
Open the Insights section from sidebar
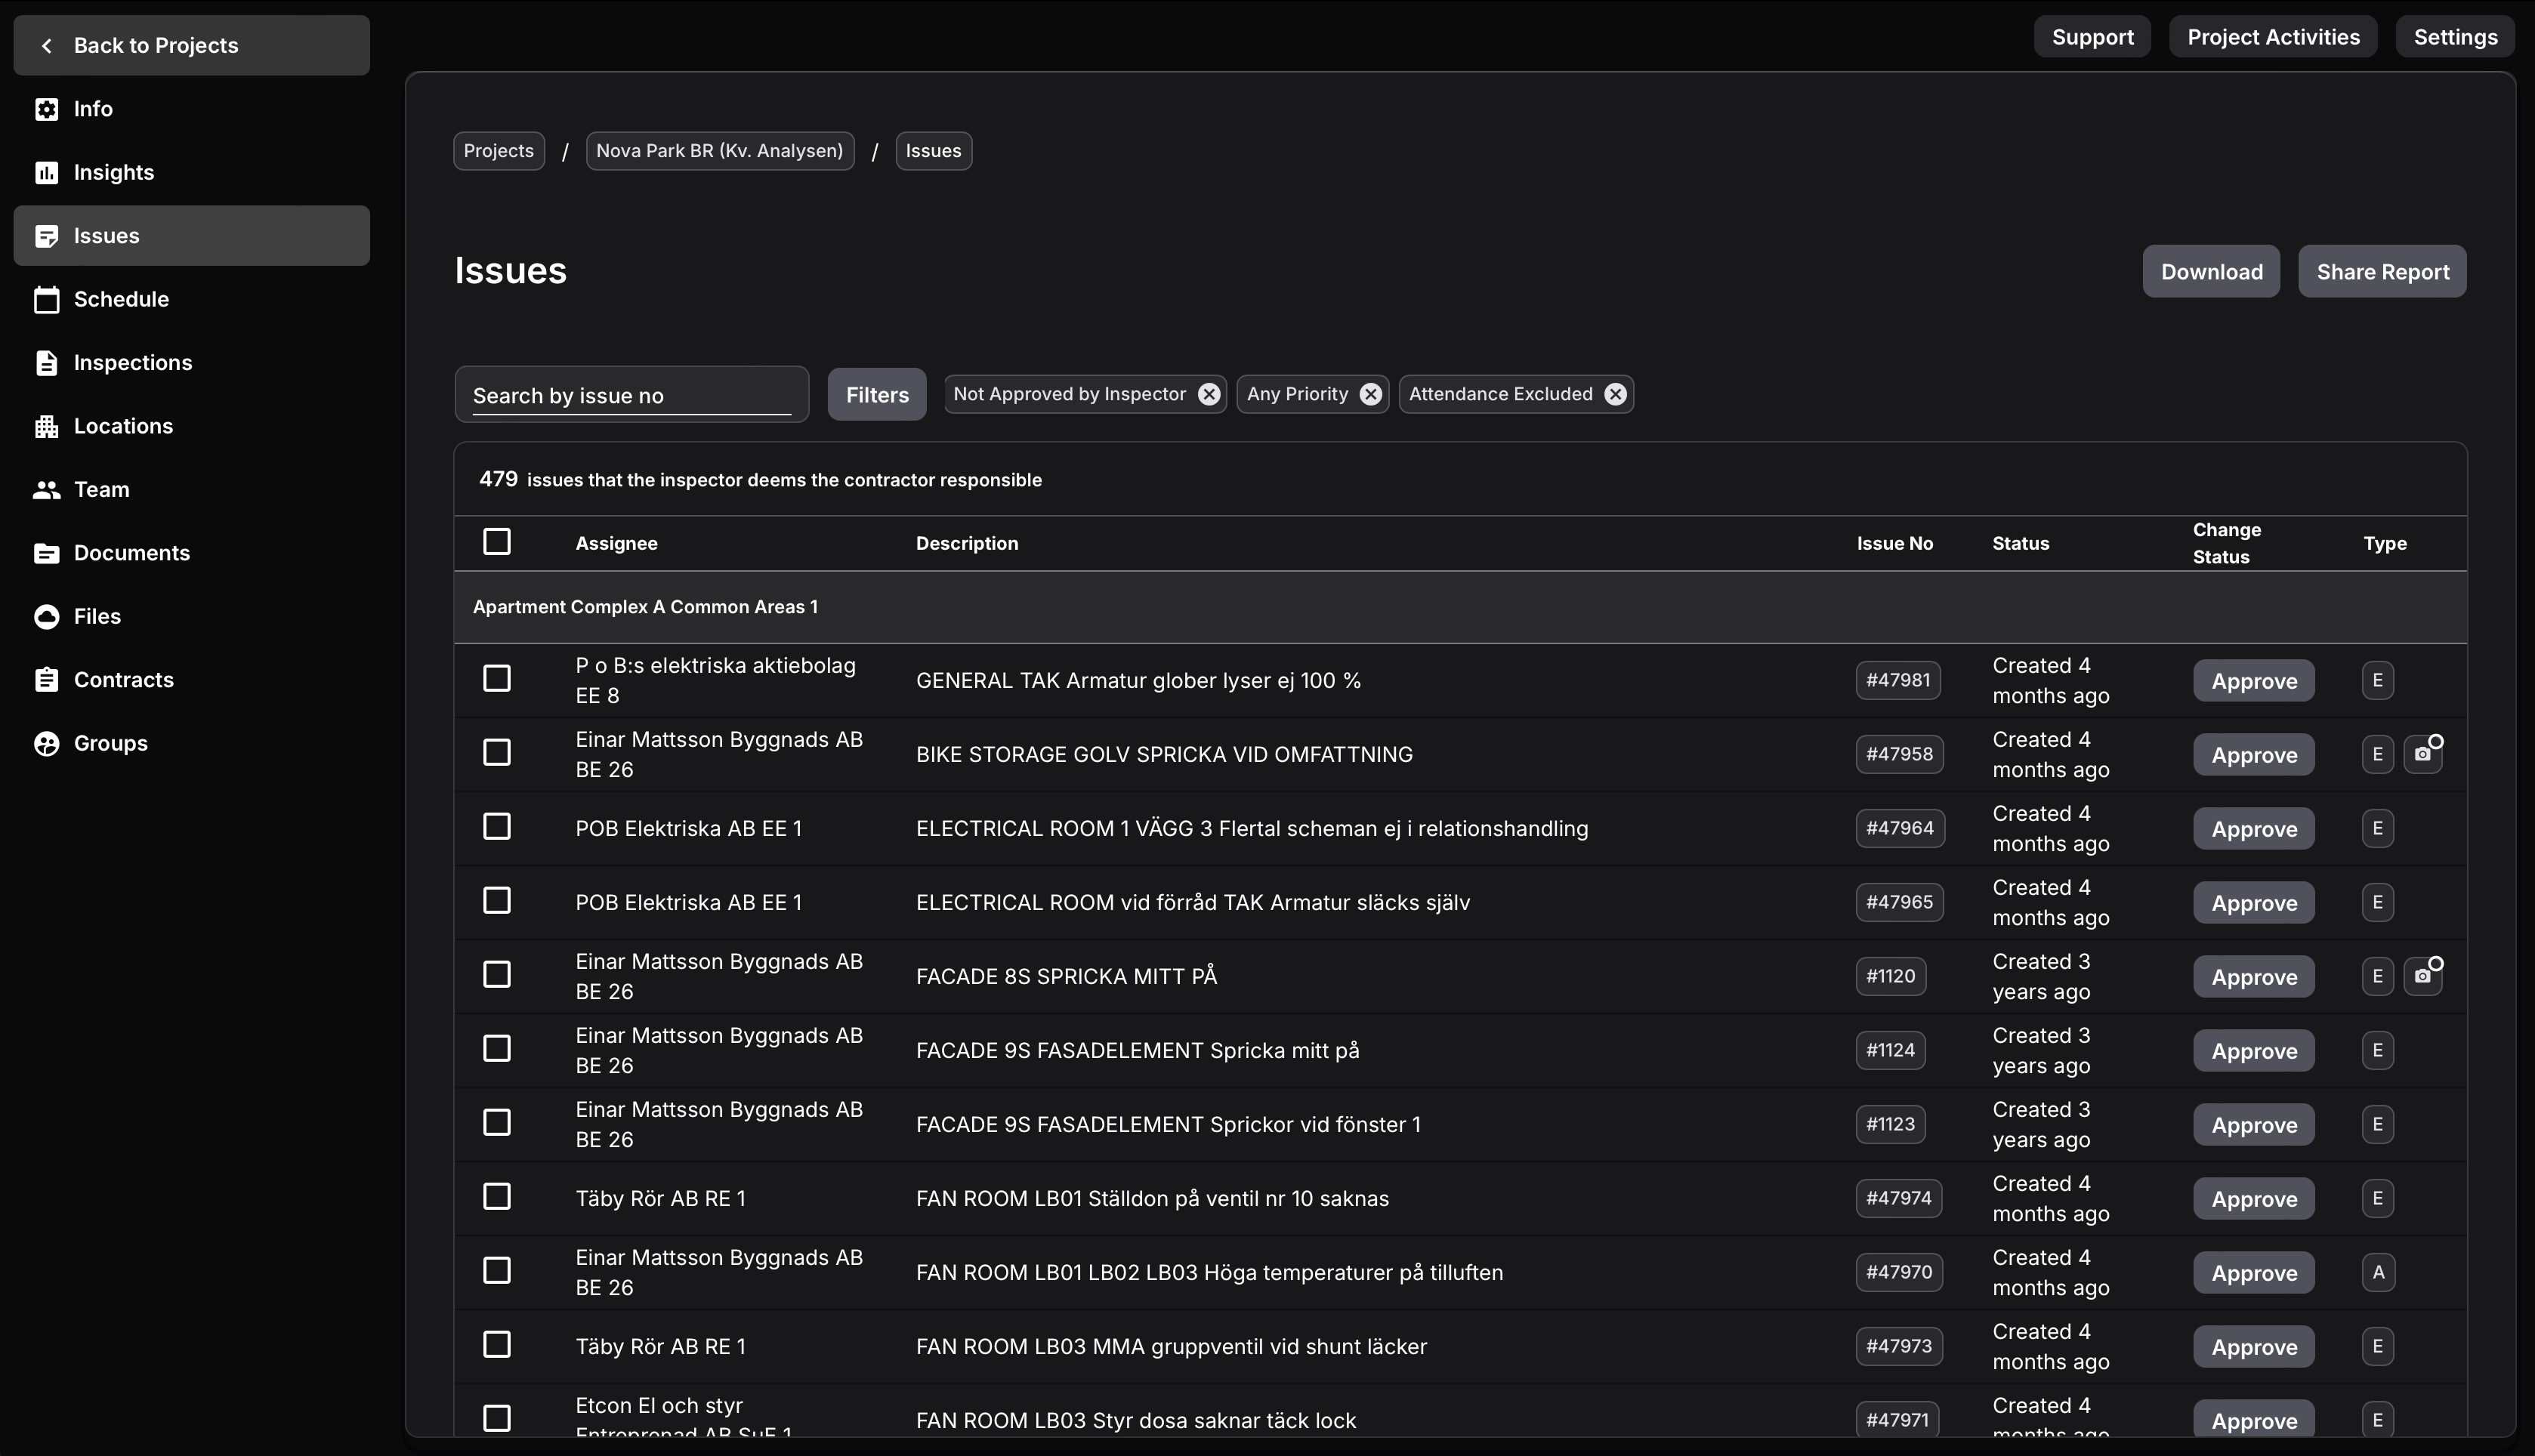pyautogui.click(x=113, y=172)
